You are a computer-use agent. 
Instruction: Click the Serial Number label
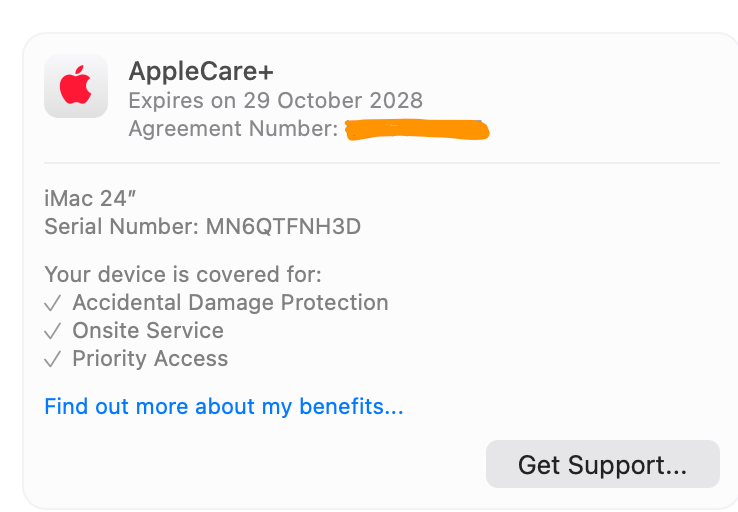click(121, 227)
